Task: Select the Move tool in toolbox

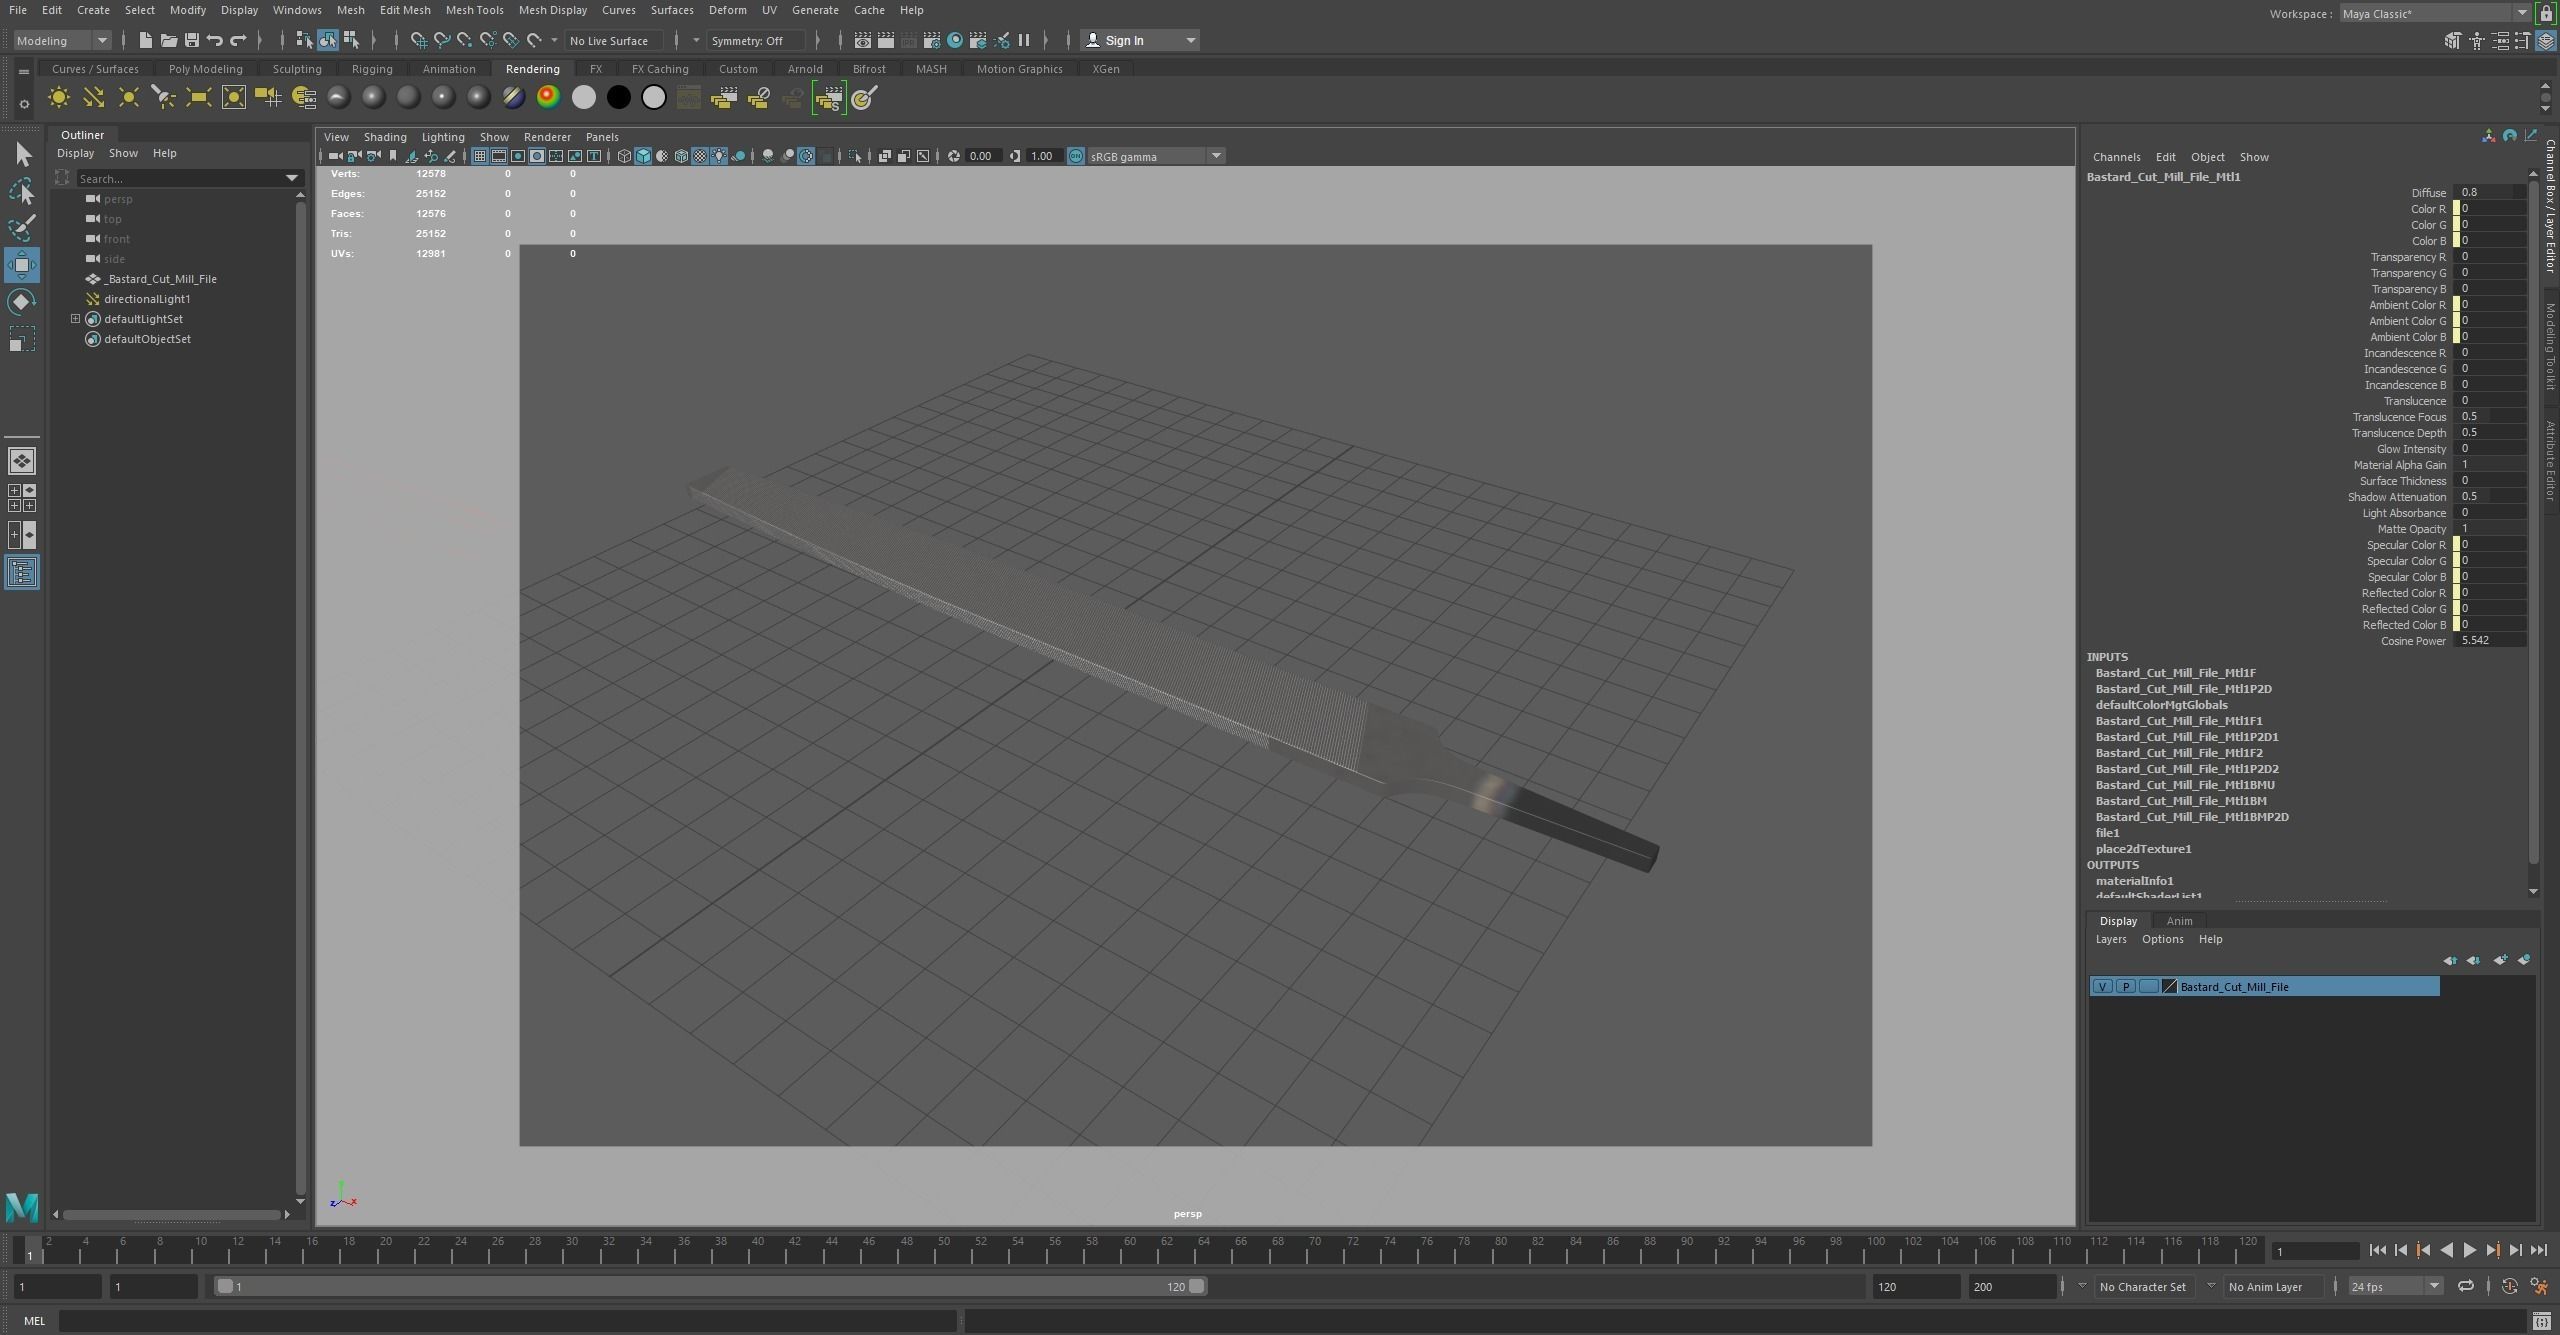Action: coord(22,265)
